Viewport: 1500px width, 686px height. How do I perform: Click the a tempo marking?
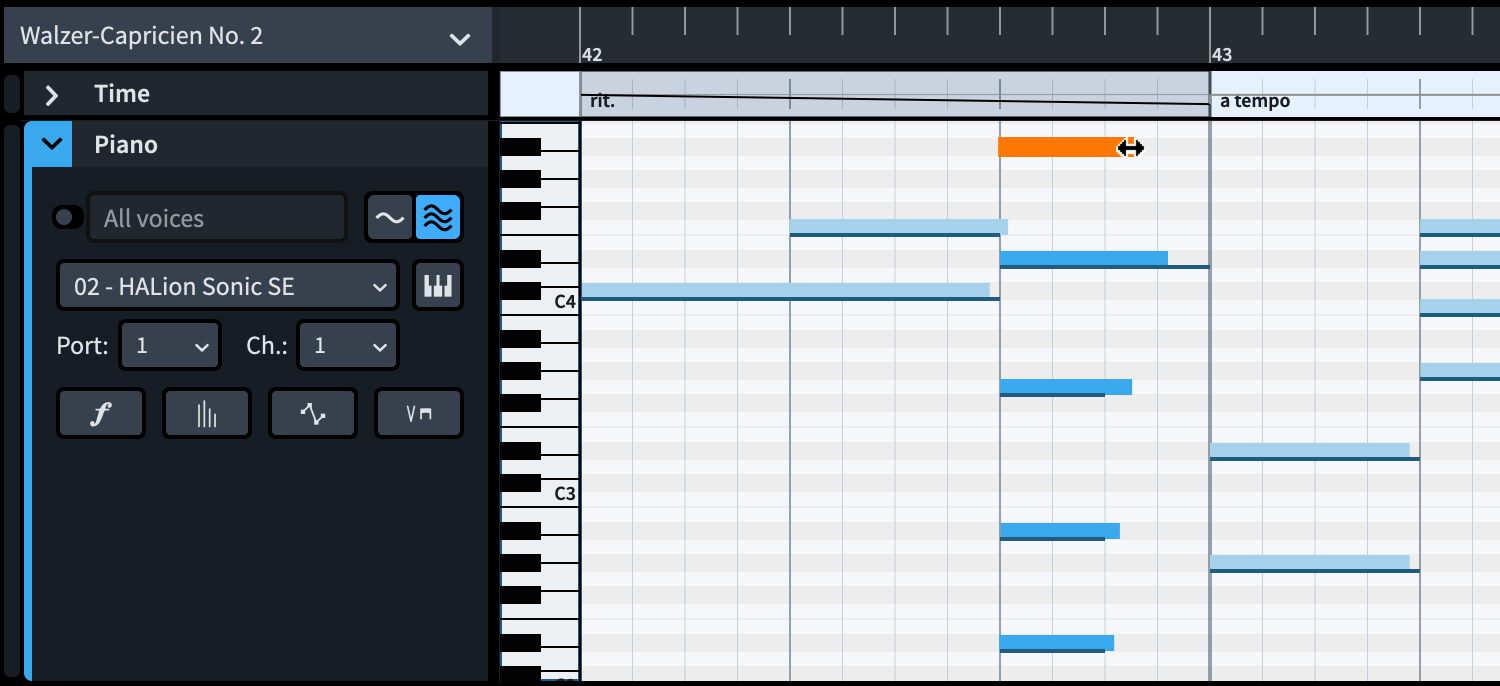click(x=1255, y=101)
